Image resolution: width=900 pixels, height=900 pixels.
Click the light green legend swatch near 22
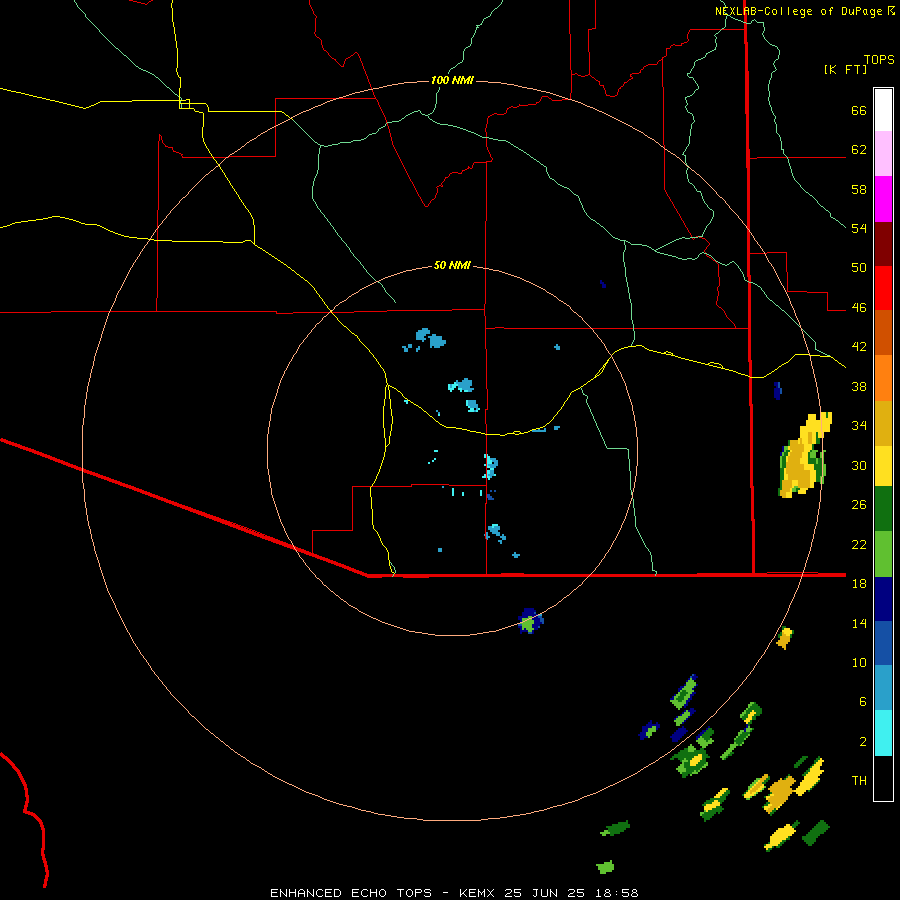point(883,554)
